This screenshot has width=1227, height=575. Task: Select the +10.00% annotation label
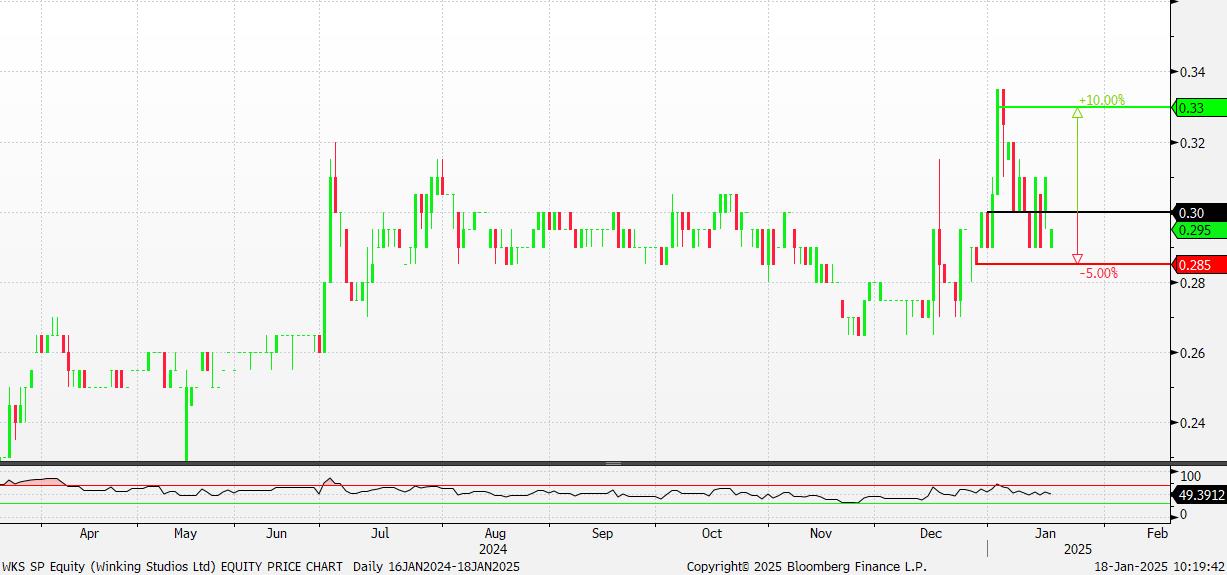pyautogui.click(x=1101, y=100)
